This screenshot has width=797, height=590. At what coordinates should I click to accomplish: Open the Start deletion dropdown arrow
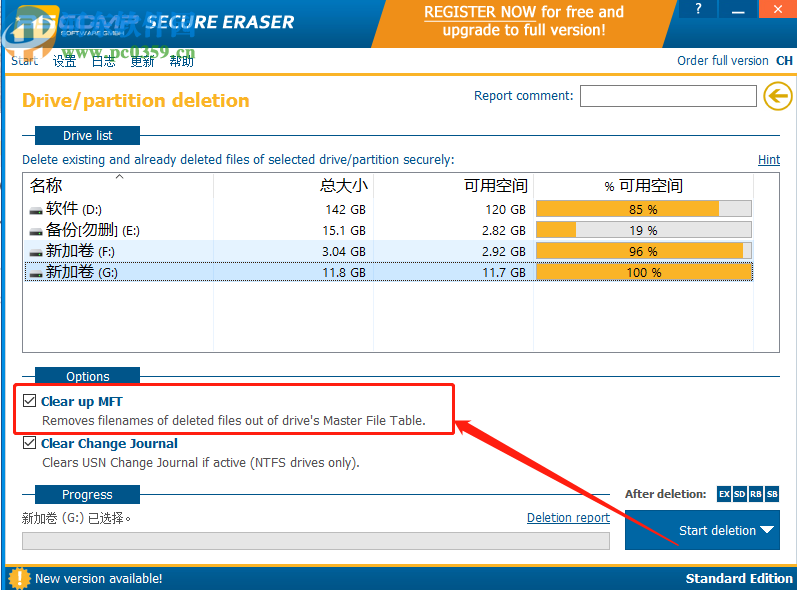pos(767,530)
